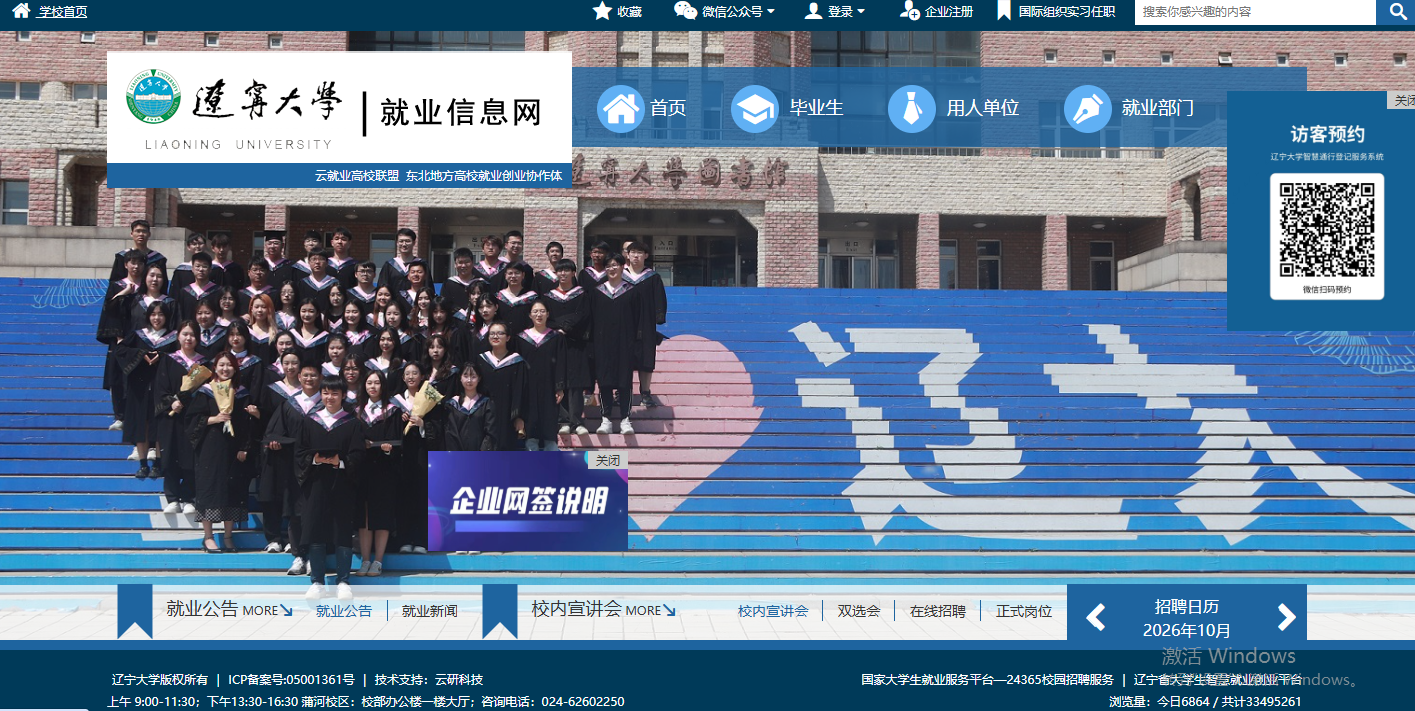This screenshot has width=1415, height=711.
Task: Switch to the 在线招聘 tab
Action: 938,611
